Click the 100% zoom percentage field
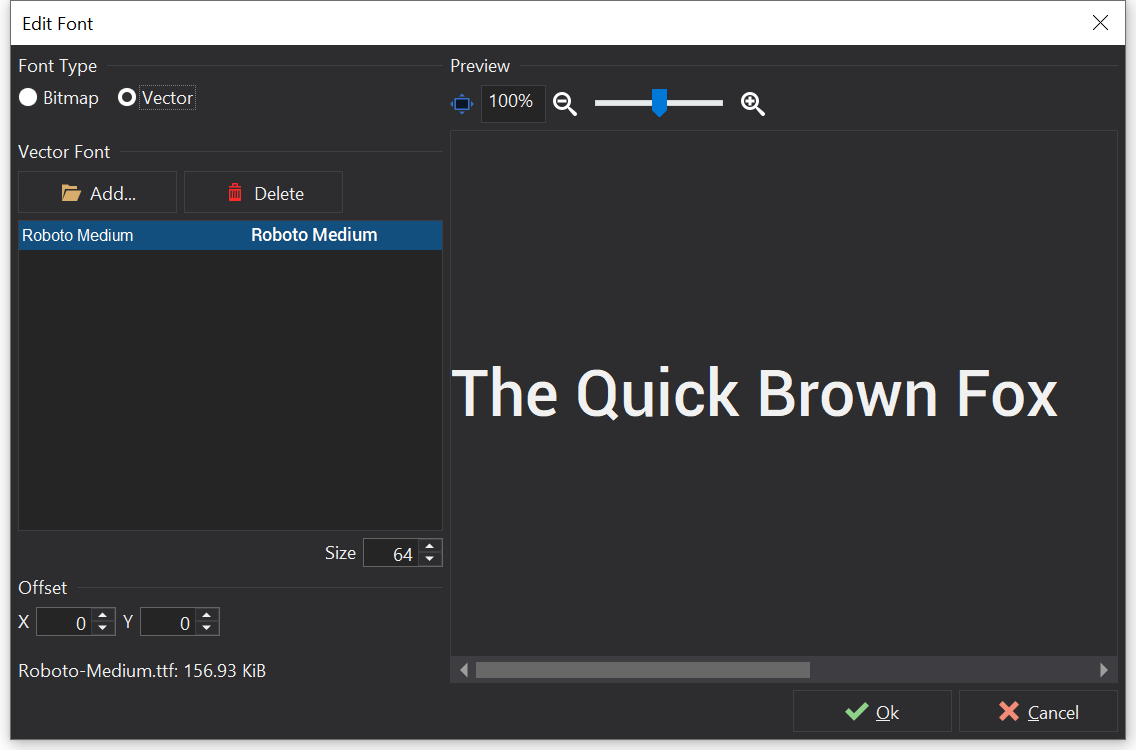 (x=512, y=103)
